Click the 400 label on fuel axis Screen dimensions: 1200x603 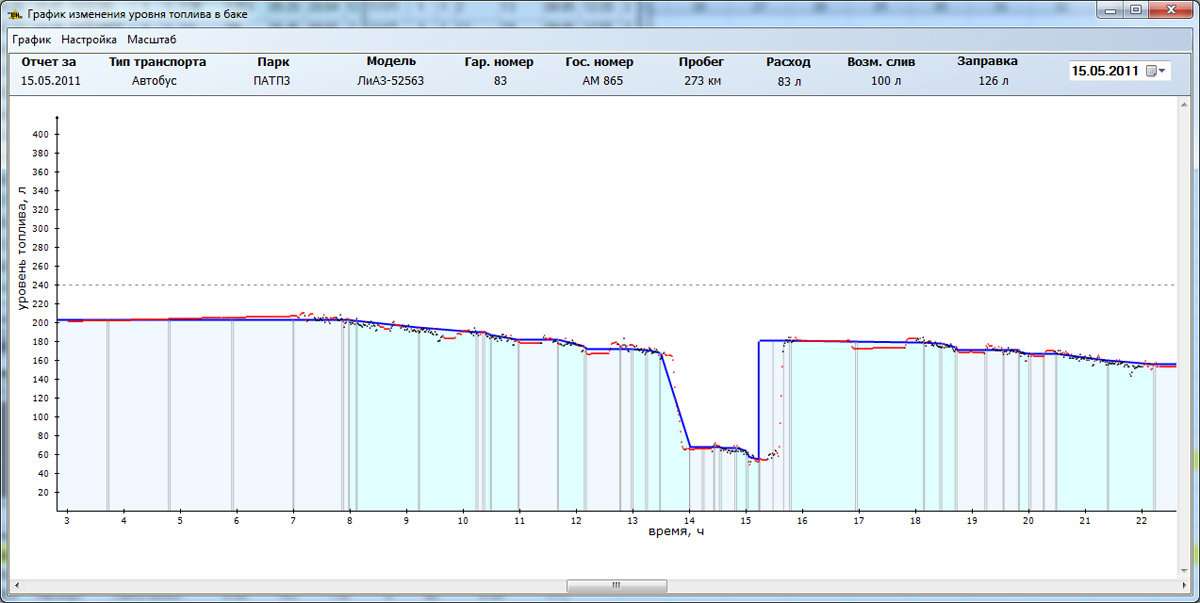click(x=42, y=134)
